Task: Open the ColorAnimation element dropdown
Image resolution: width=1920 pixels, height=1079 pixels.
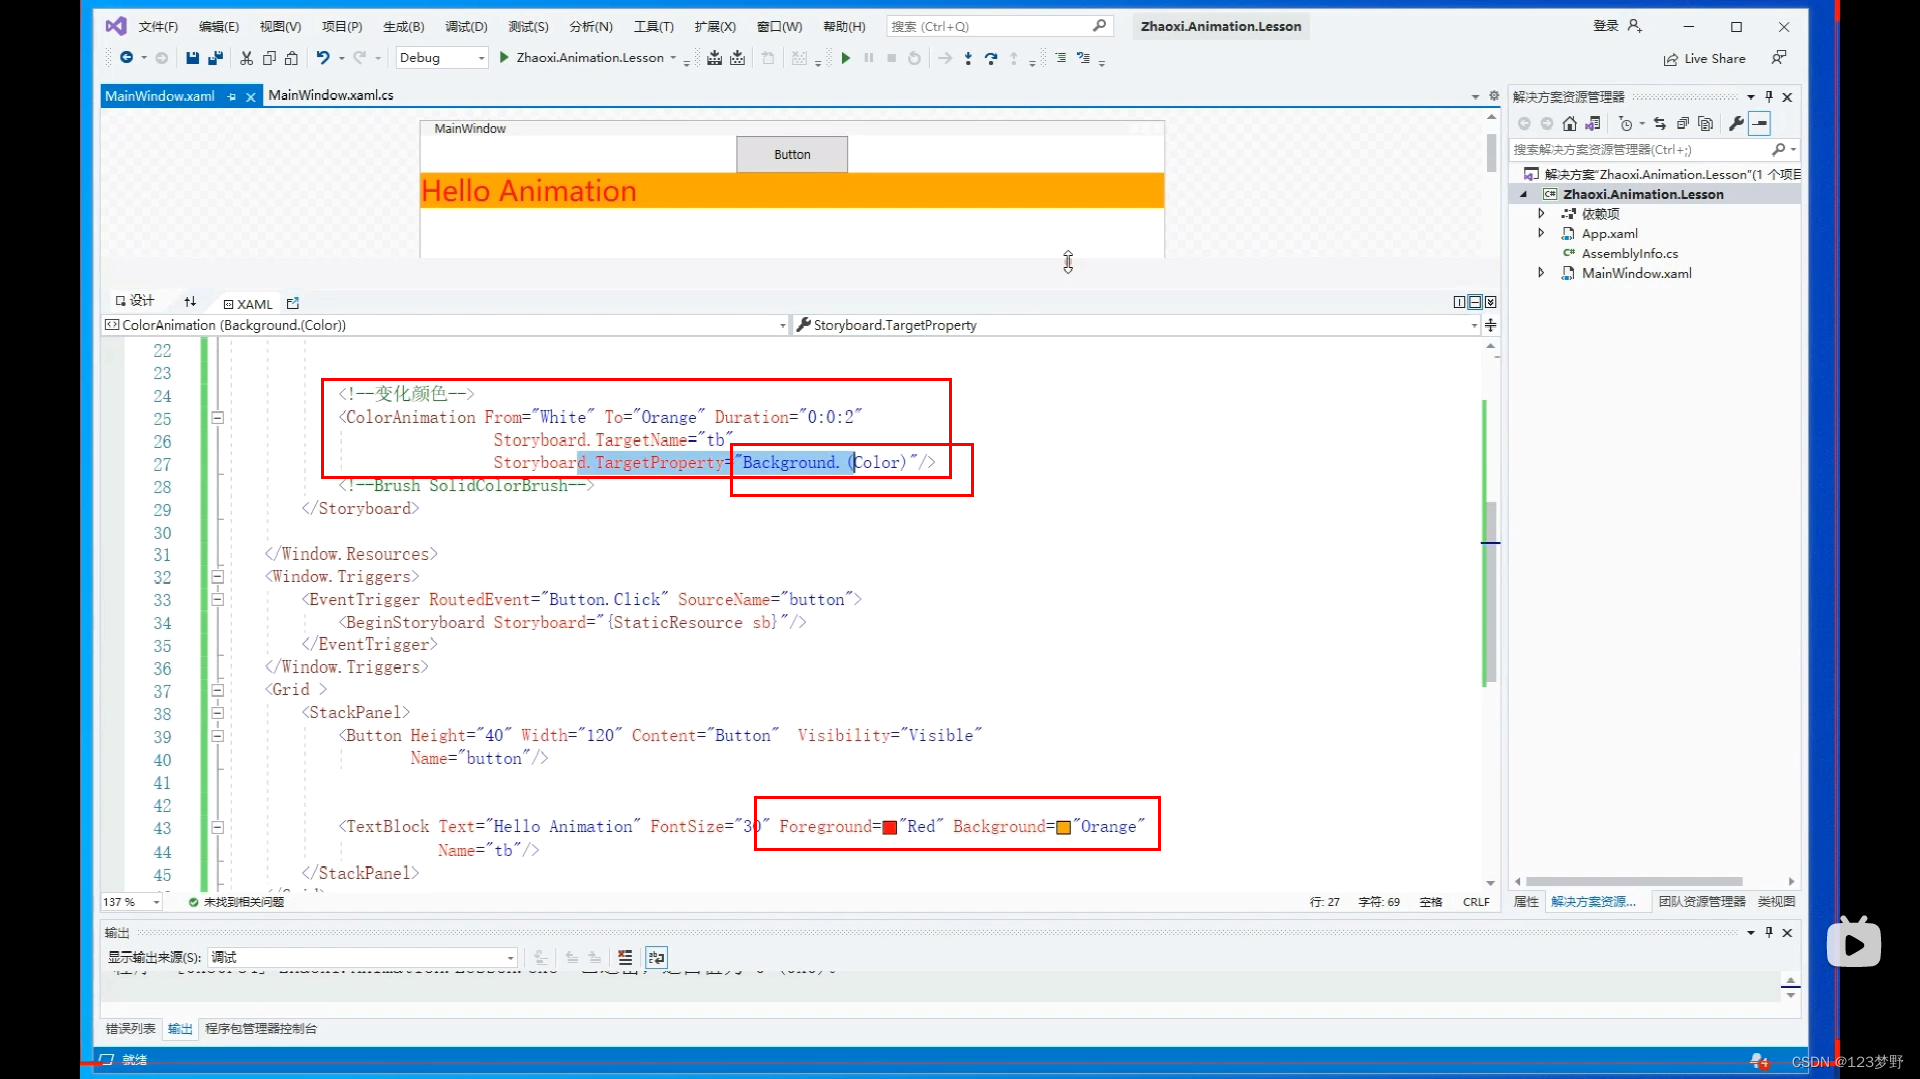Action: pyautogui.click(x=445, y=325)
